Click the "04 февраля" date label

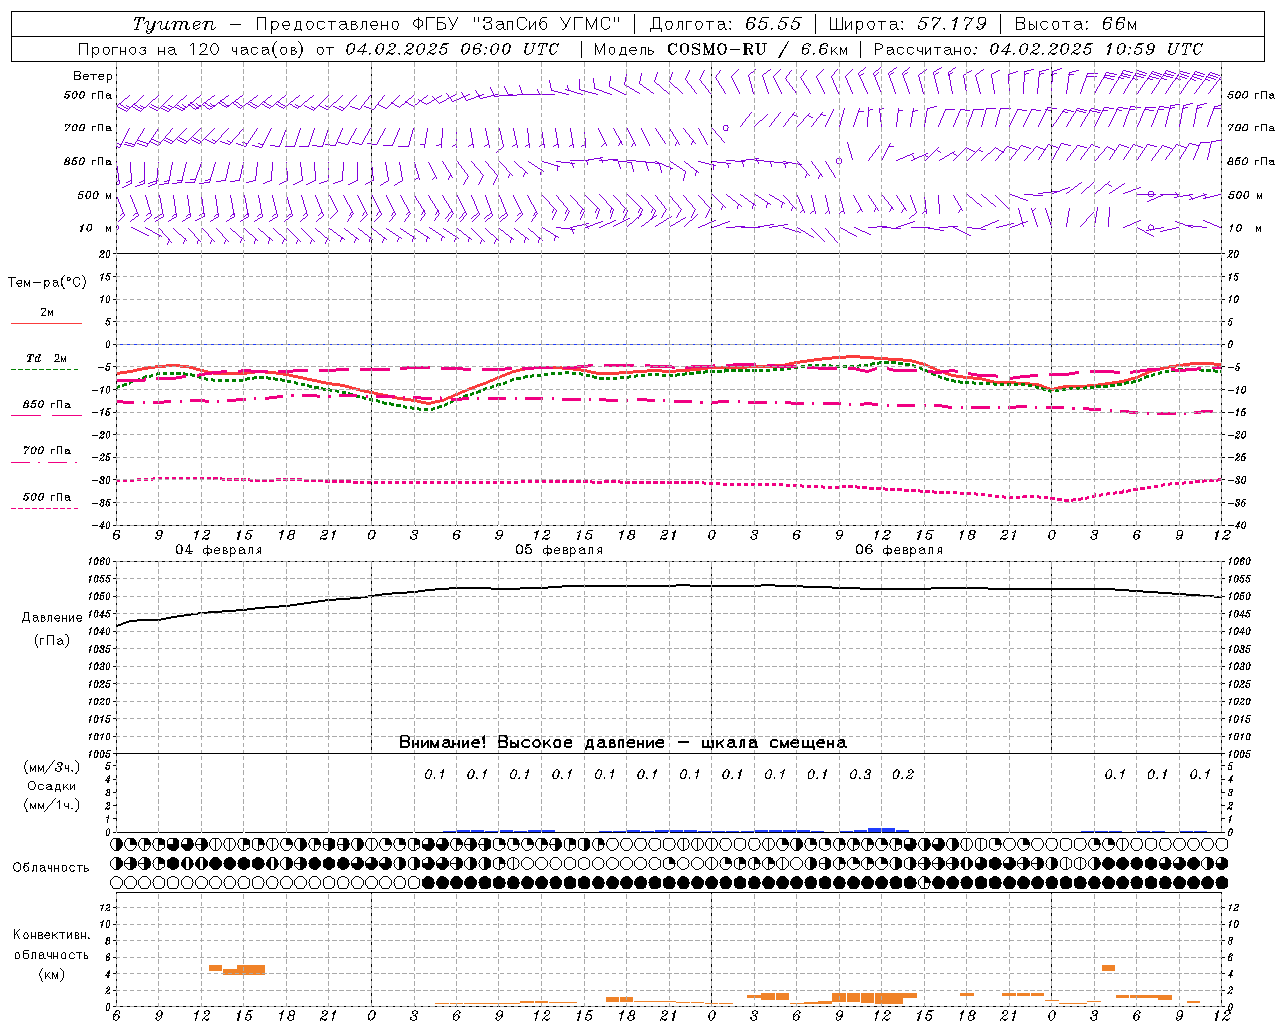click(219, 550)
